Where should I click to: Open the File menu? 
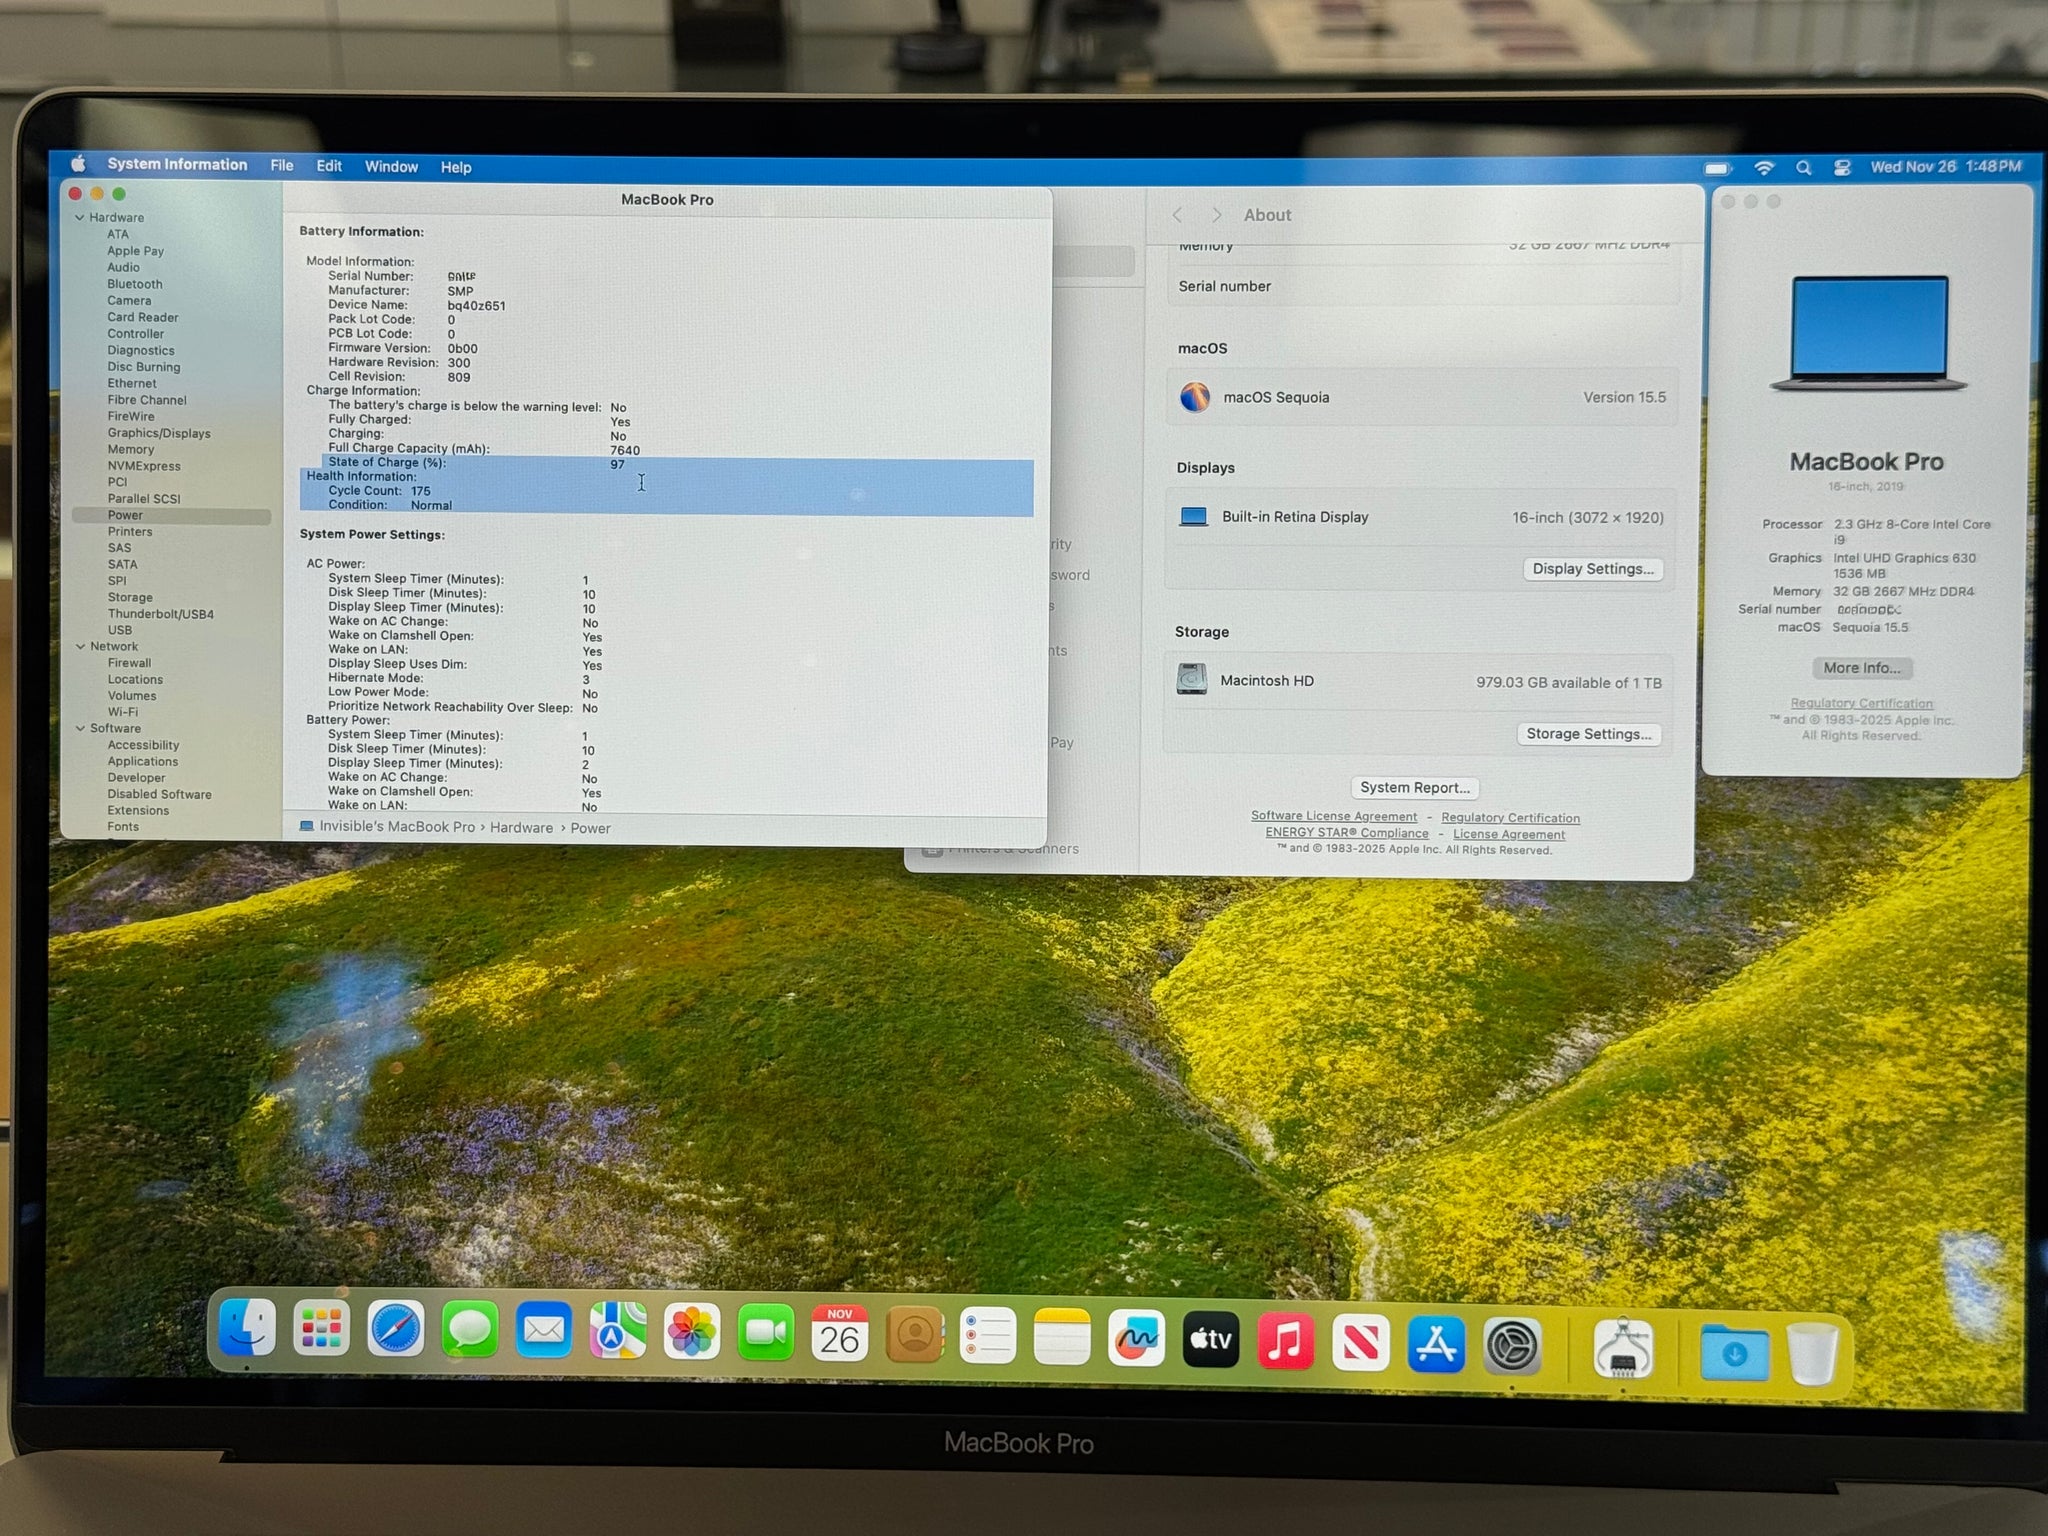pyautogui.click(x=282, y=166)
